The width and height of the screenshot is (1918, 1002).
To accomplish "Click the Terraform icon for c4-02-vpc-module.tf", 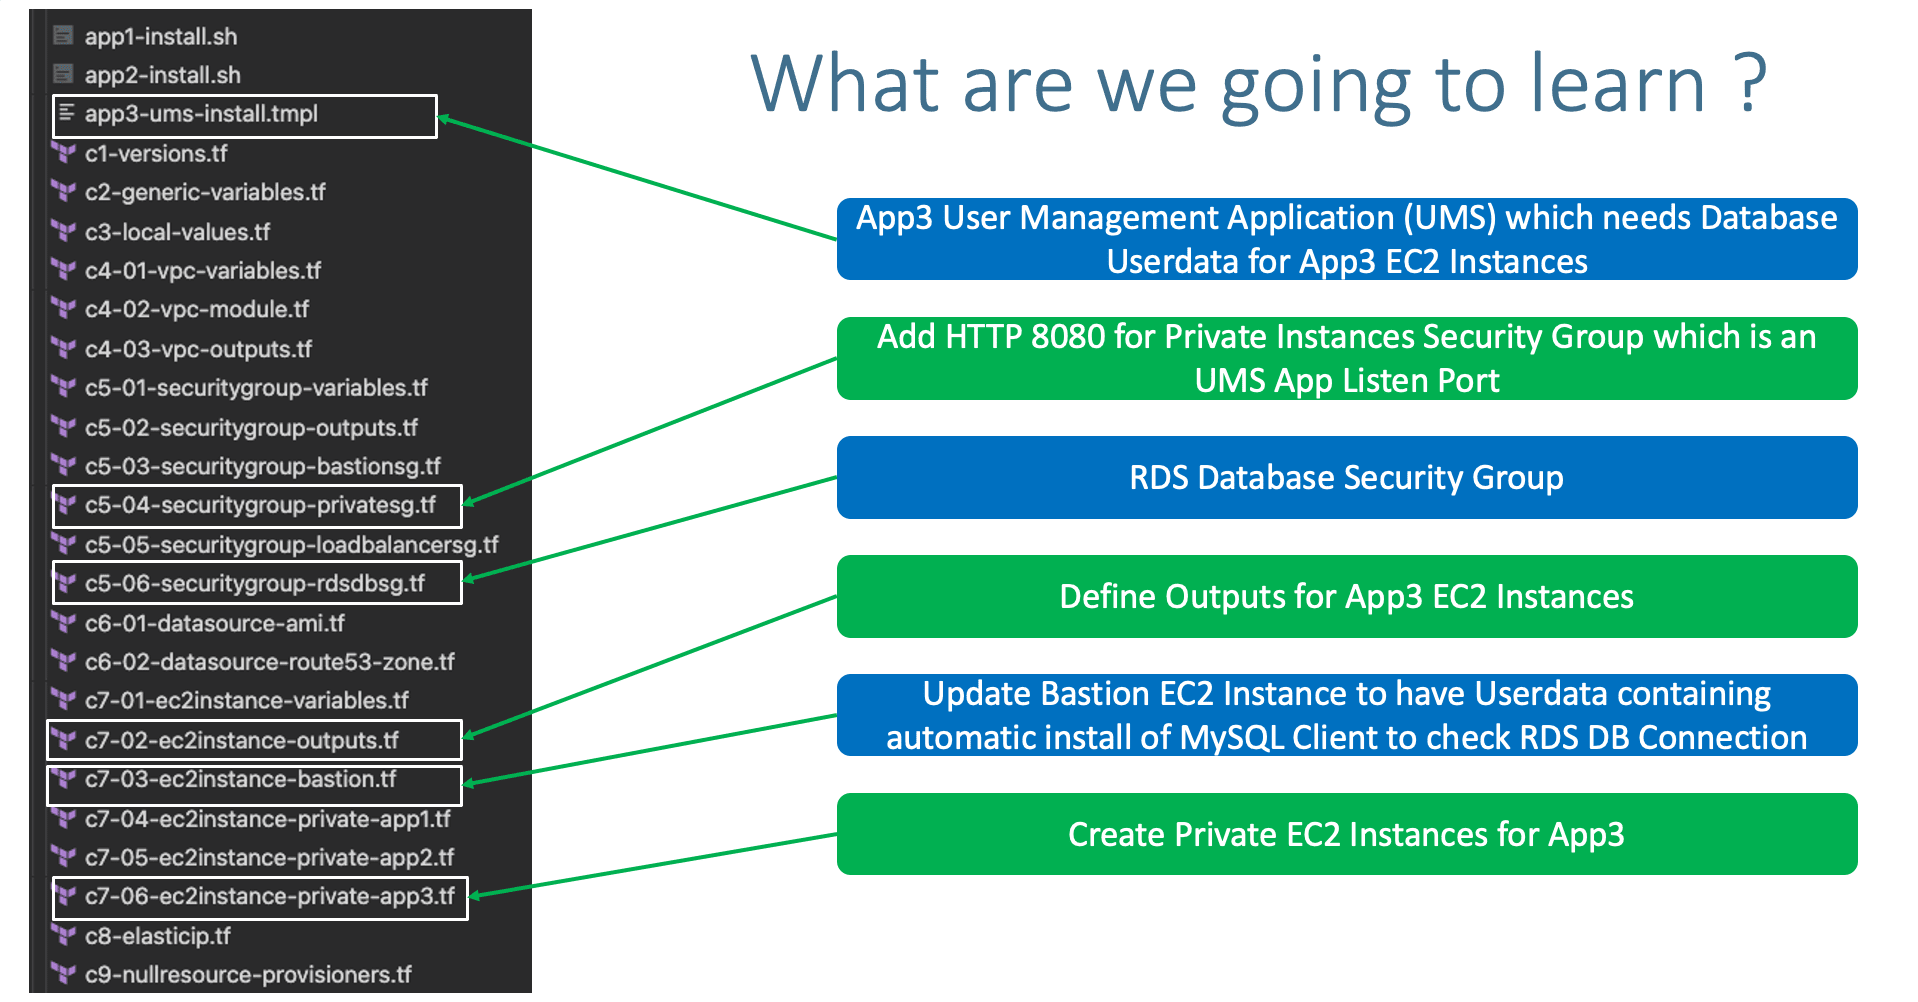I will pyautogui.click(x=64, y=309).
